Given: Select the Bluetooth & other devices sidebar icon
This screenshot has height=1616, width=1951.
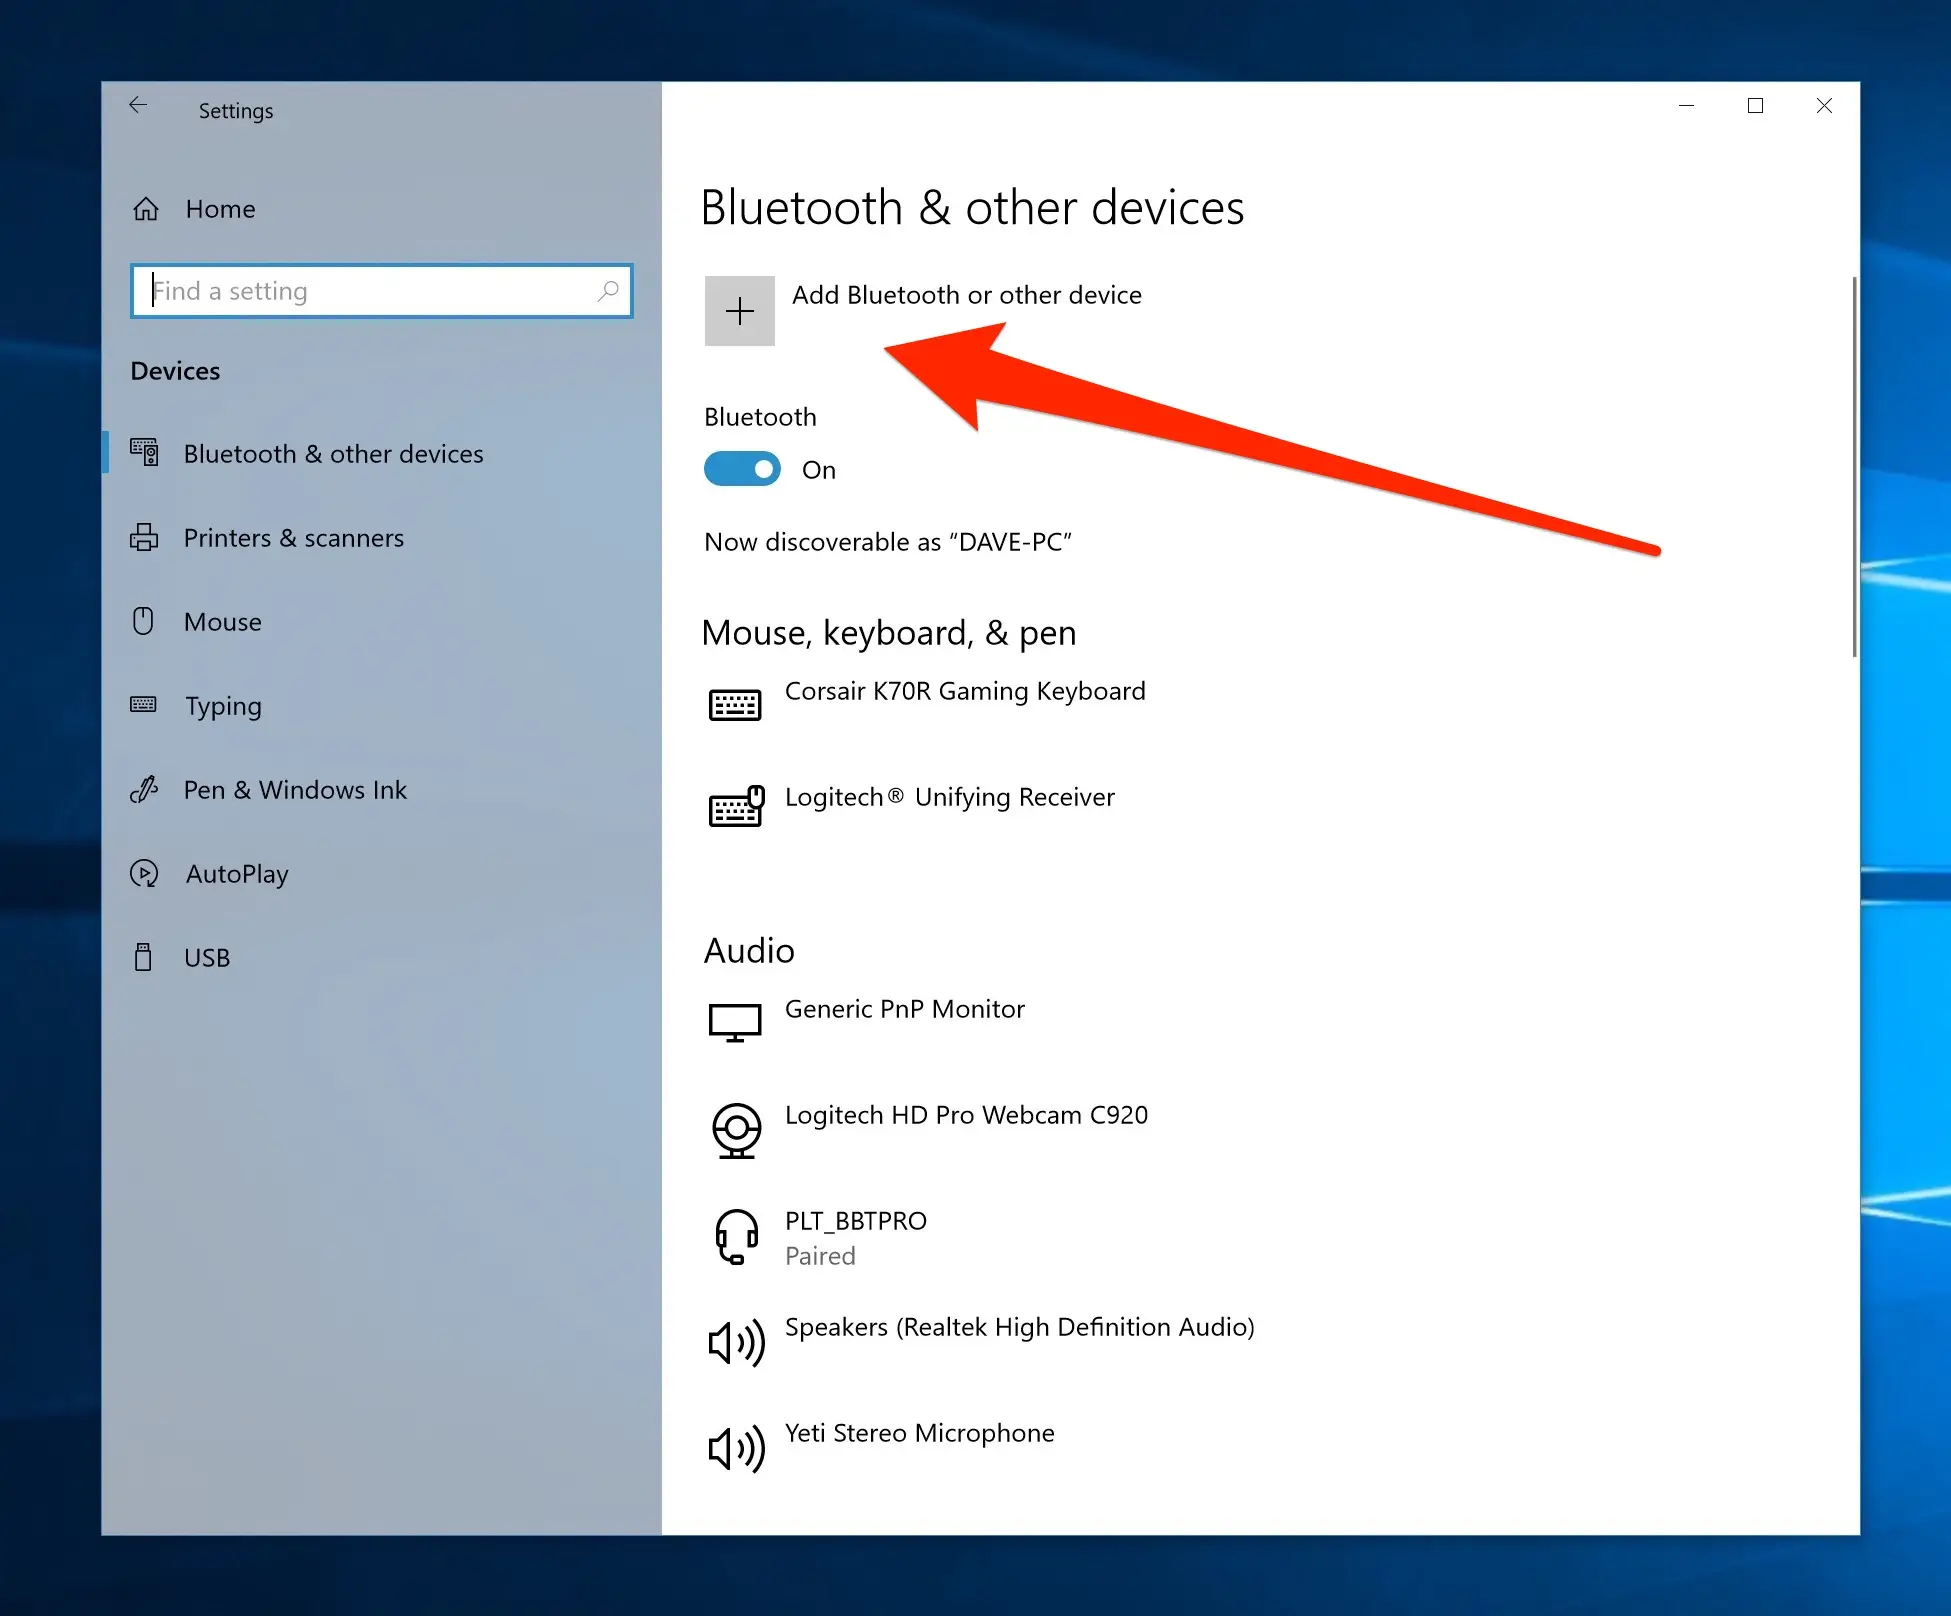Looking at the screenshot, I should click(x=144, y=452).
